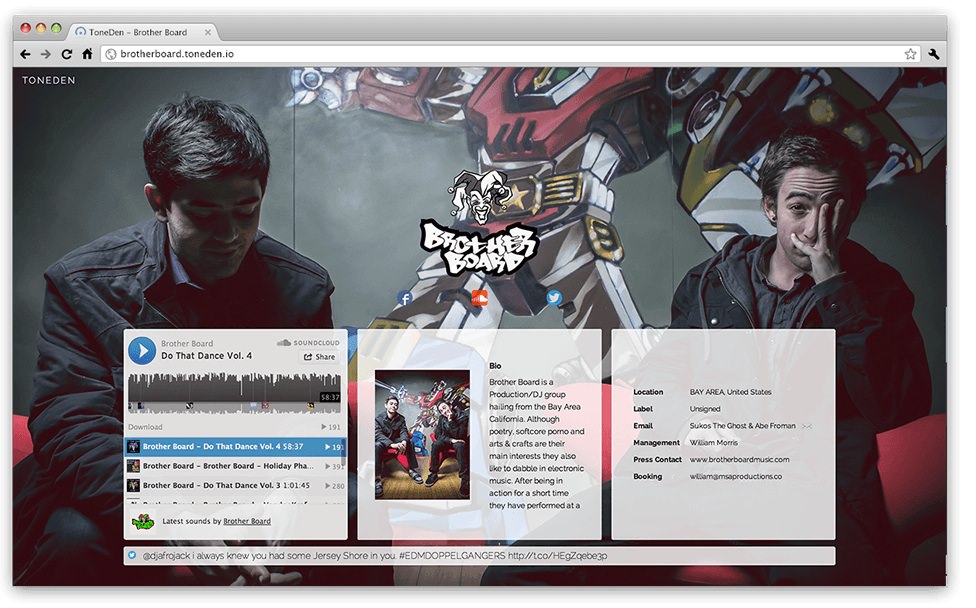The height and width of the screenshot is (608, 976).
Task: Open the Brother Board link in player footer
Action: (x=247, y=521)
